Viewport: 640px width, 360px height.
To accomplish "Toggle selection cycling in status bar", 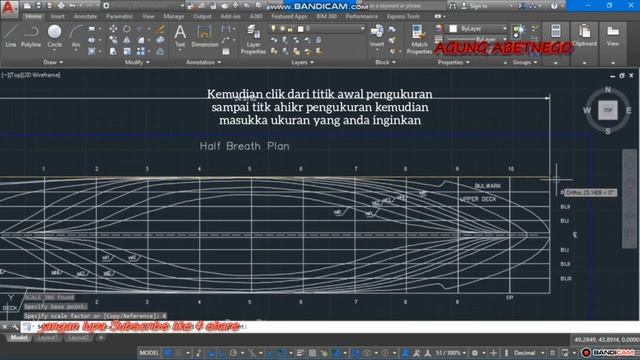I will pyautogui.click(x=324, y=353).
